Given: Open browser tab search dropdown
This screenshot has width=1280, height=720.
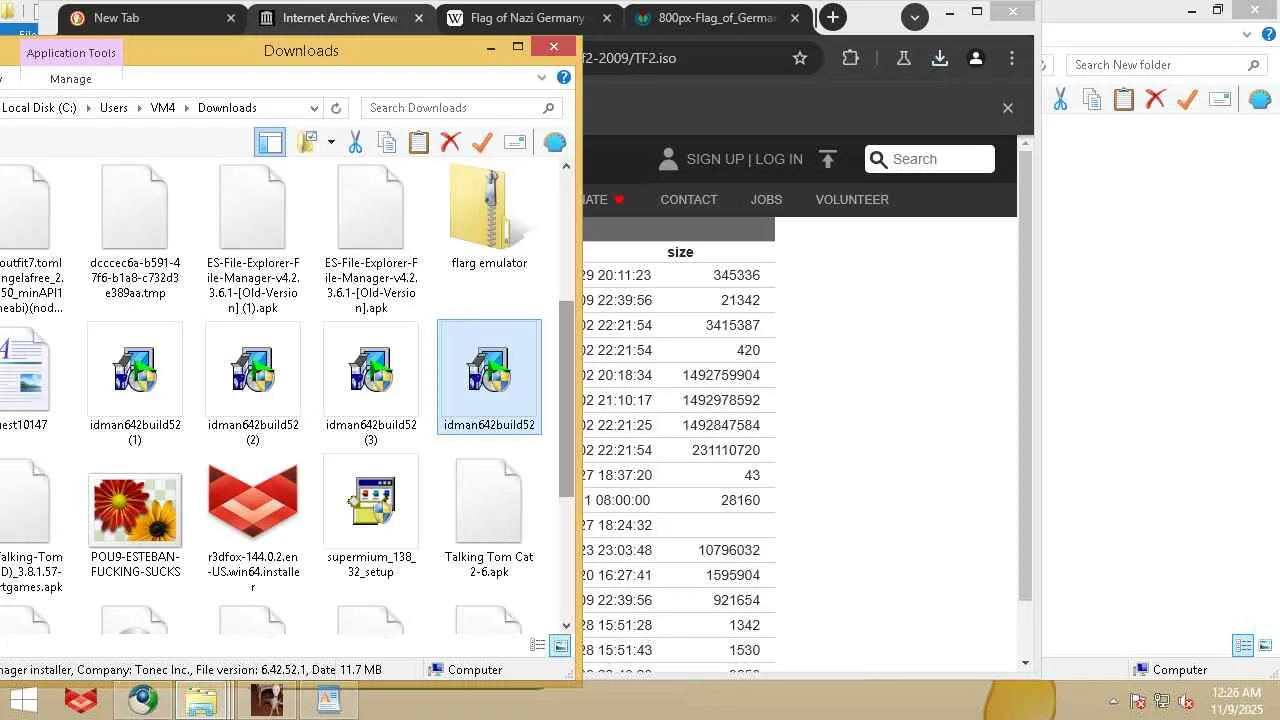Looking at the screenshot, I should (914, 17).
